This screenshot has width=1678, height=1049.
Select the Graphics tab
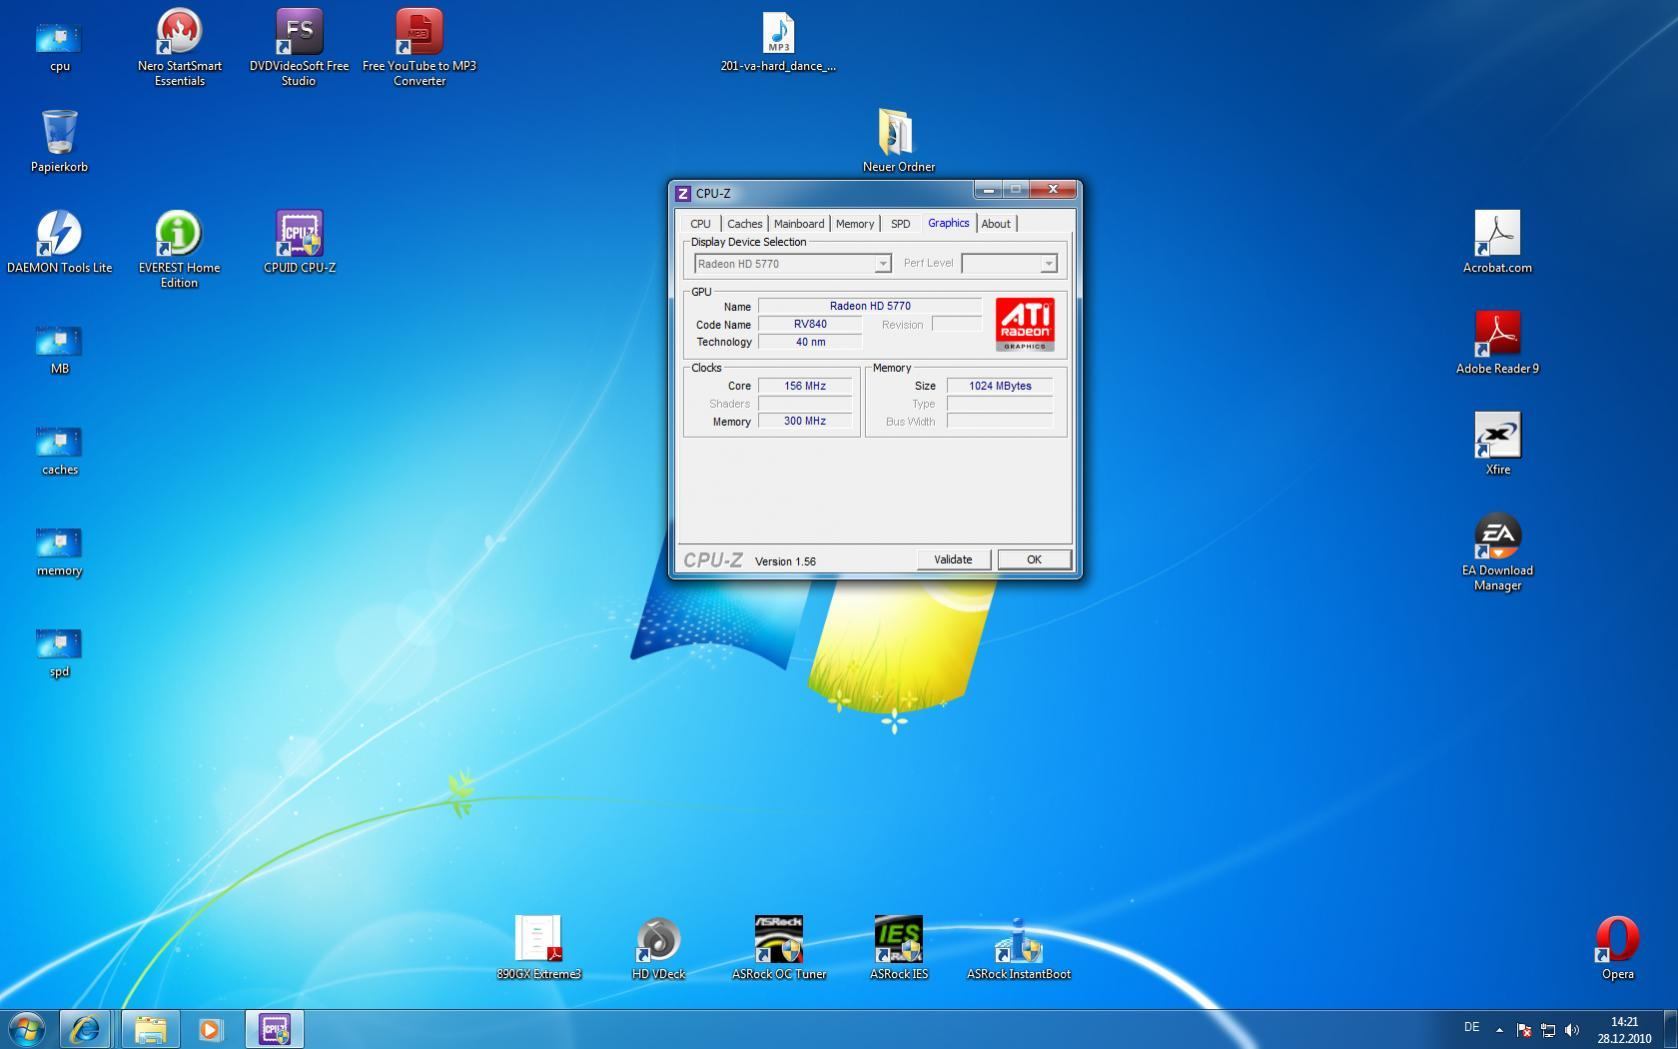pyautogui.click(x=948, y=223)
